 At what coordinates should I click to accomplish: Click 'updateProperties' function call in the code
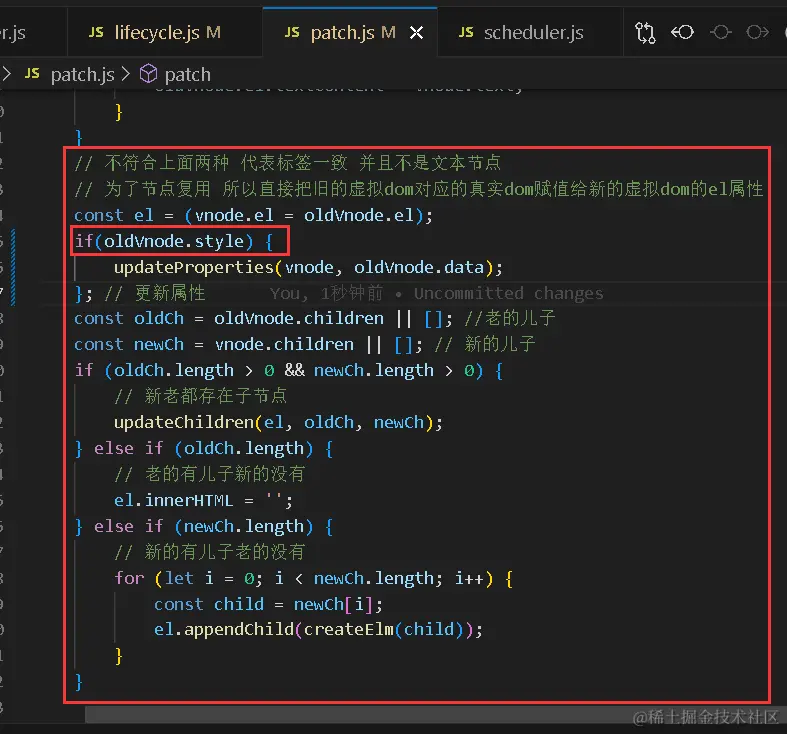coord(194,268)
